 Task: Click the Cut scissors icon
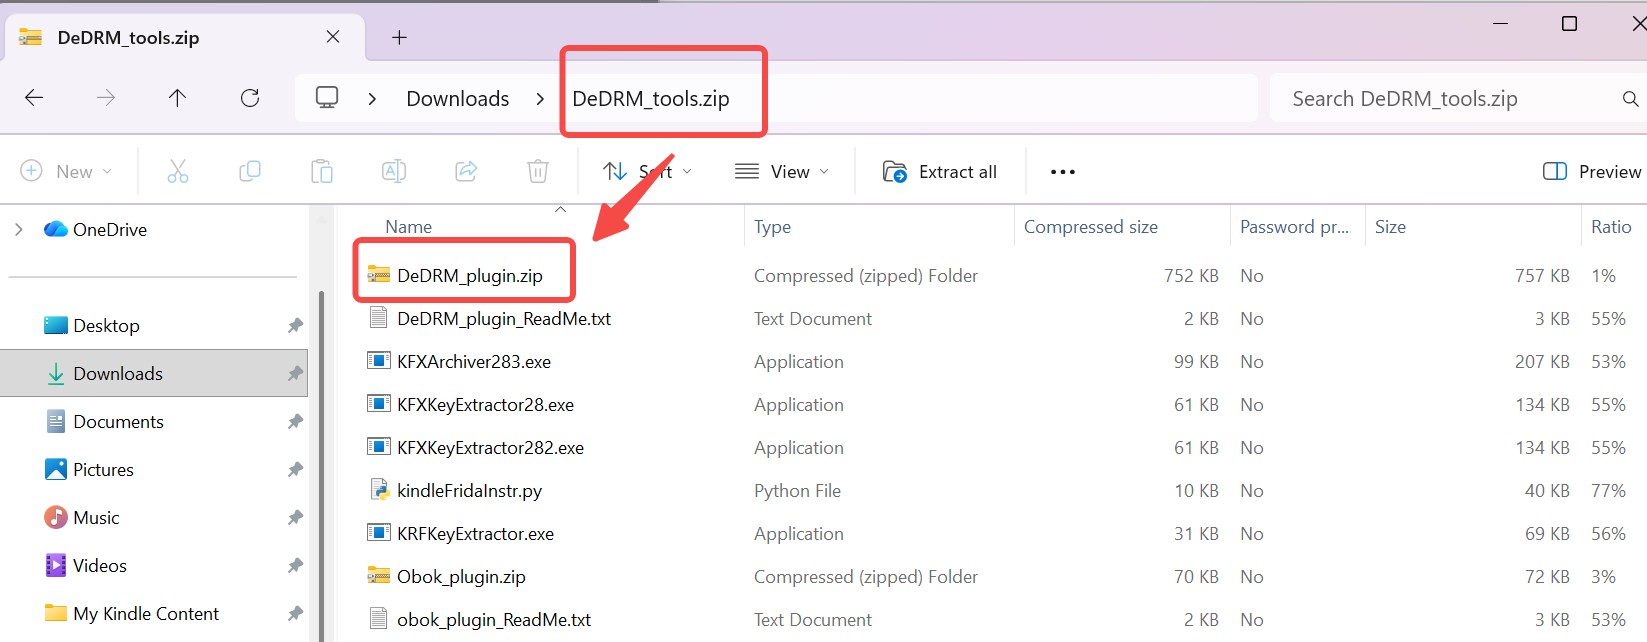[x=178, y=172]
